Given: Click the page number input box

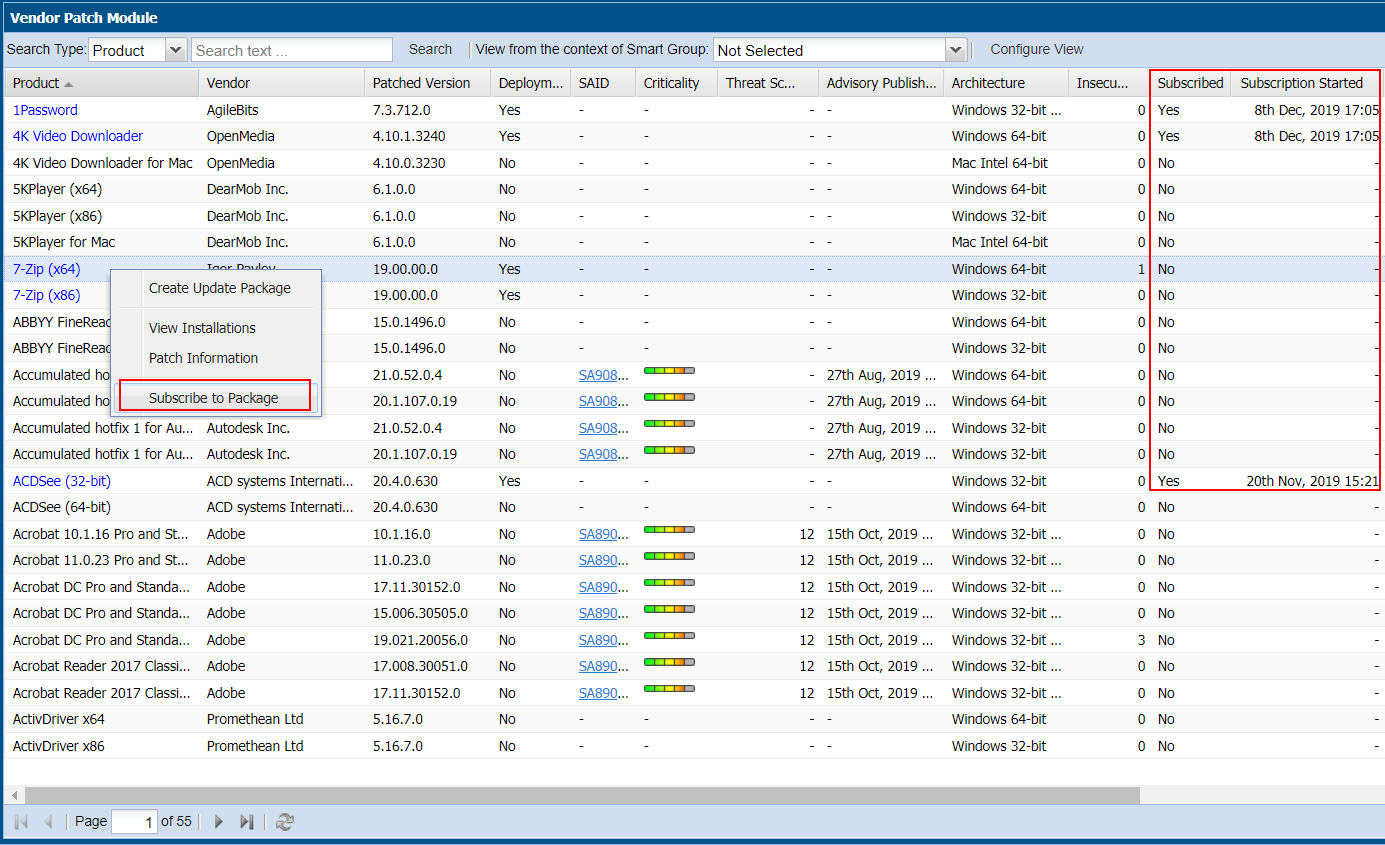Looking at the screenshot, I should pyautogui.click(x=134, y=822).
